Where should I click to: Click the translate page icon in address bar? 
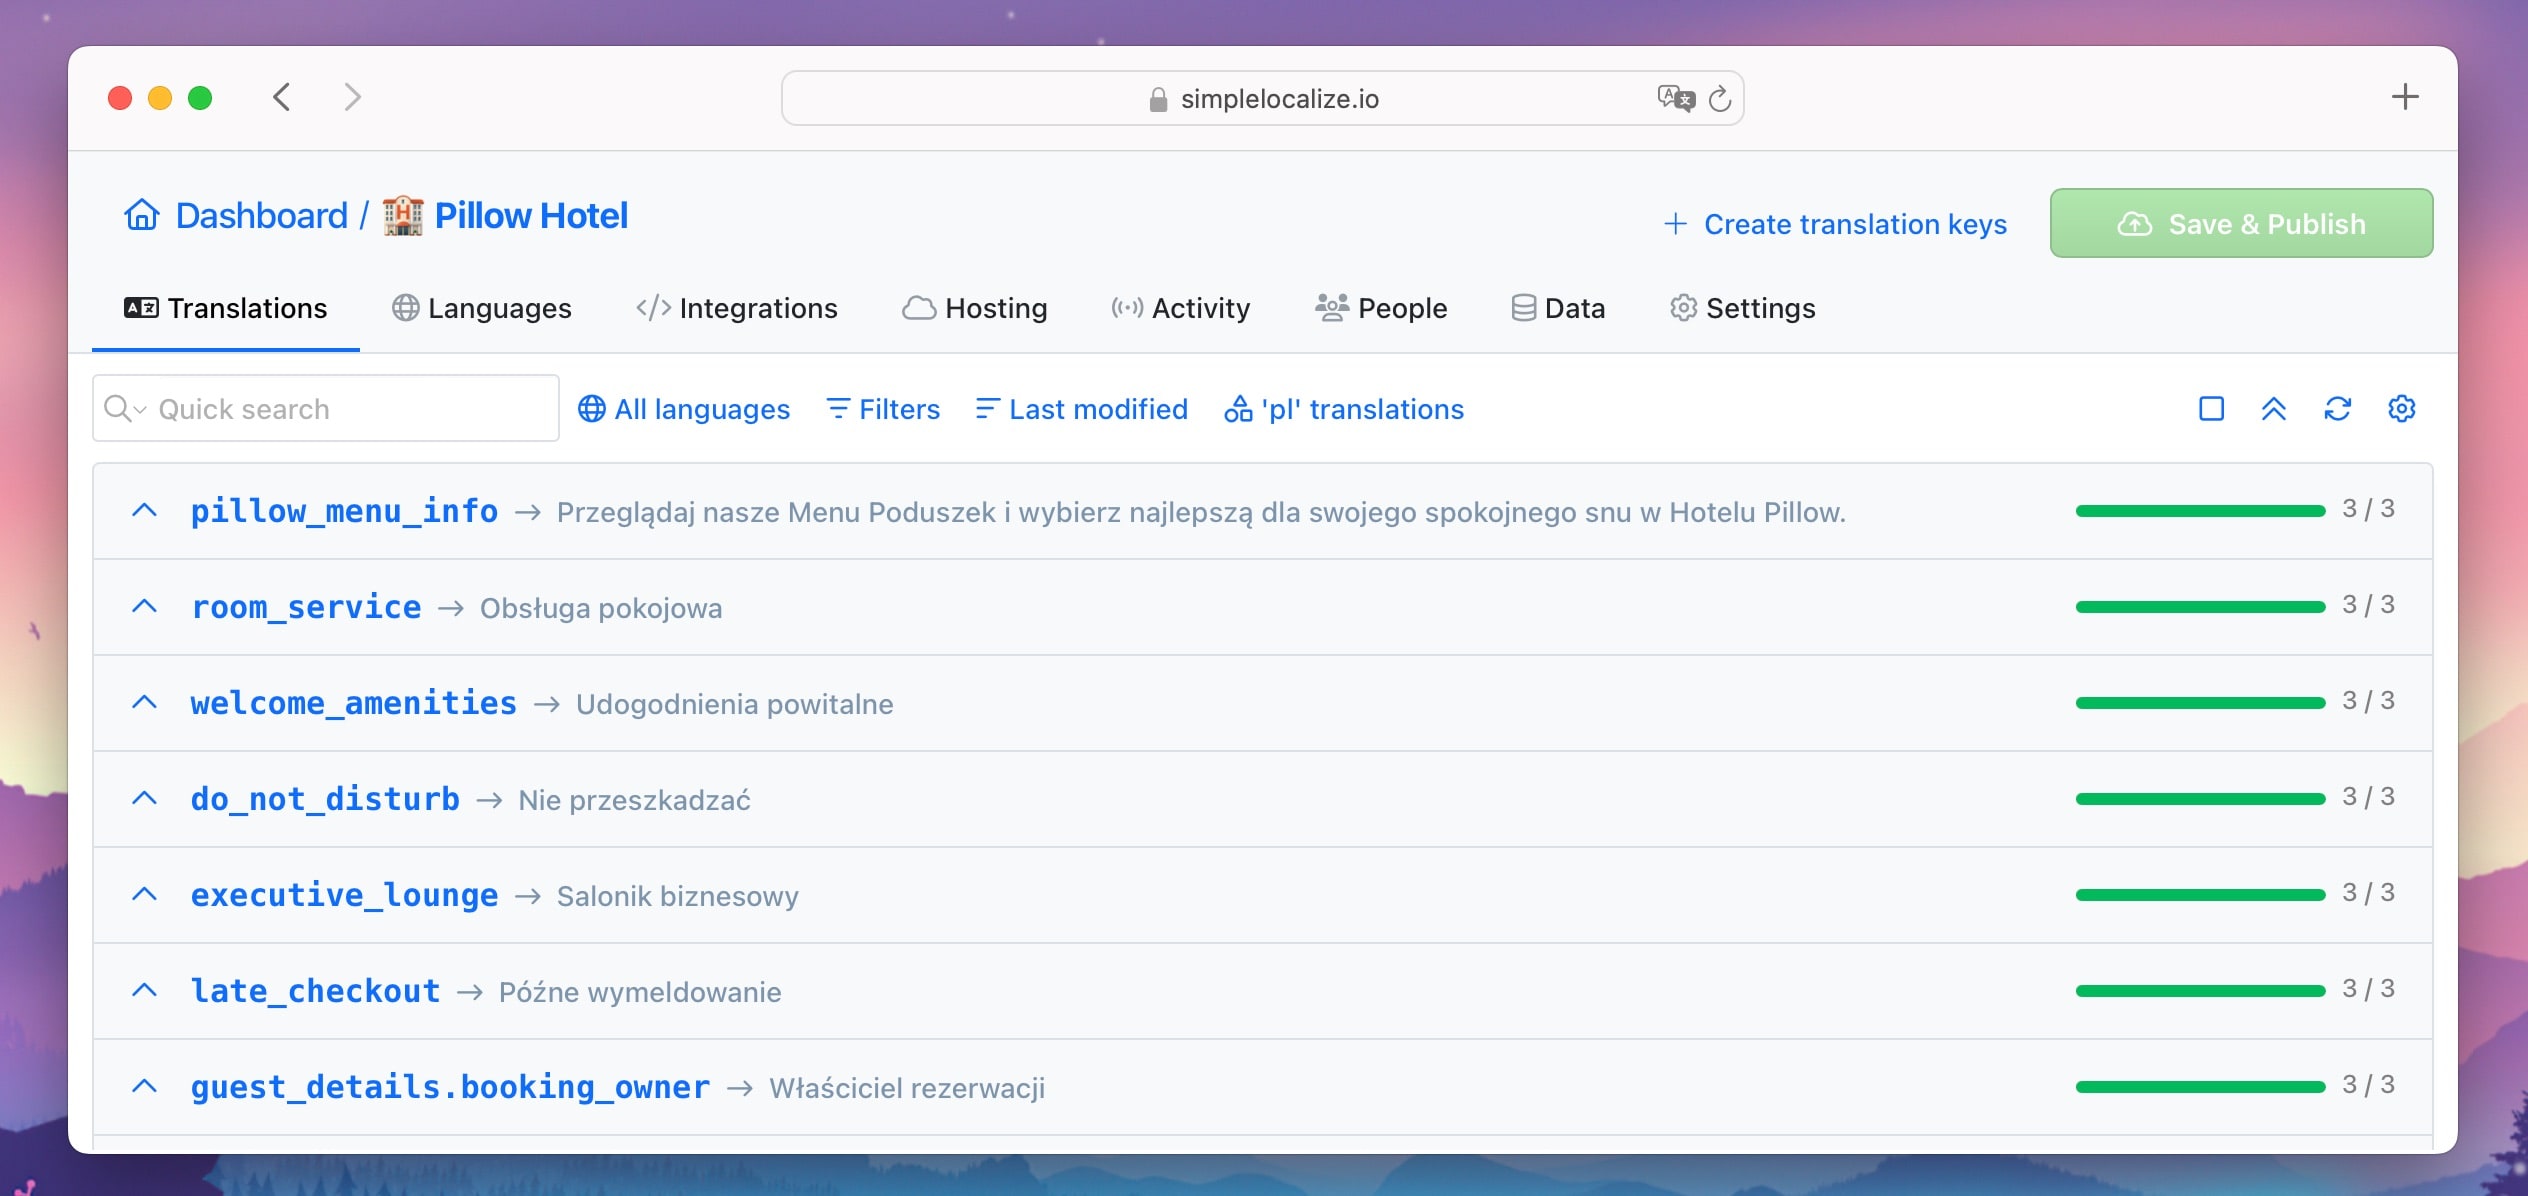point(1675,98)
